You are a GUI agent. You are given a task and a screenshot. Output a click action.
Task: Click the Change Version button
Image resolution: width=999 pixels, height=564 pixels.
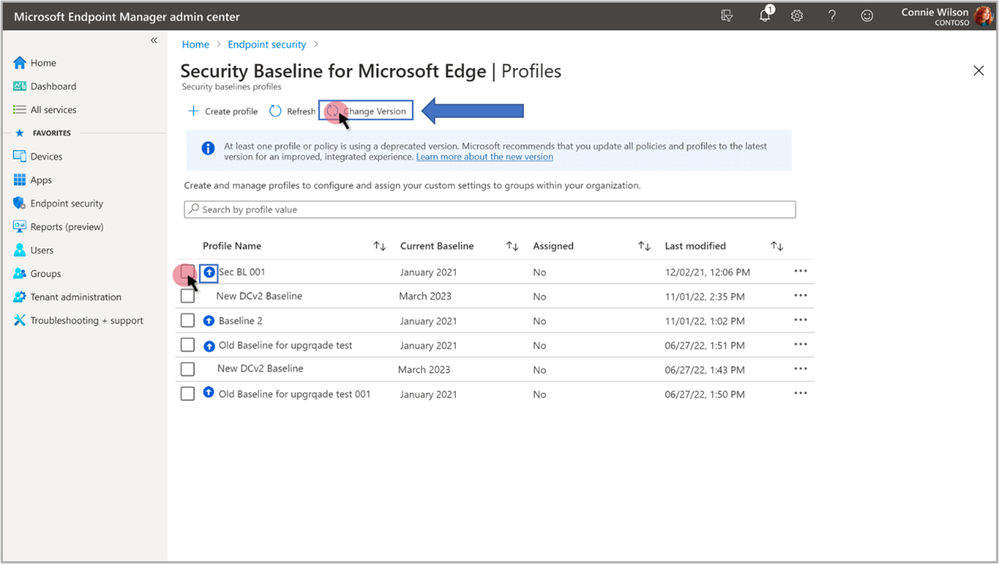pos(366,111)
